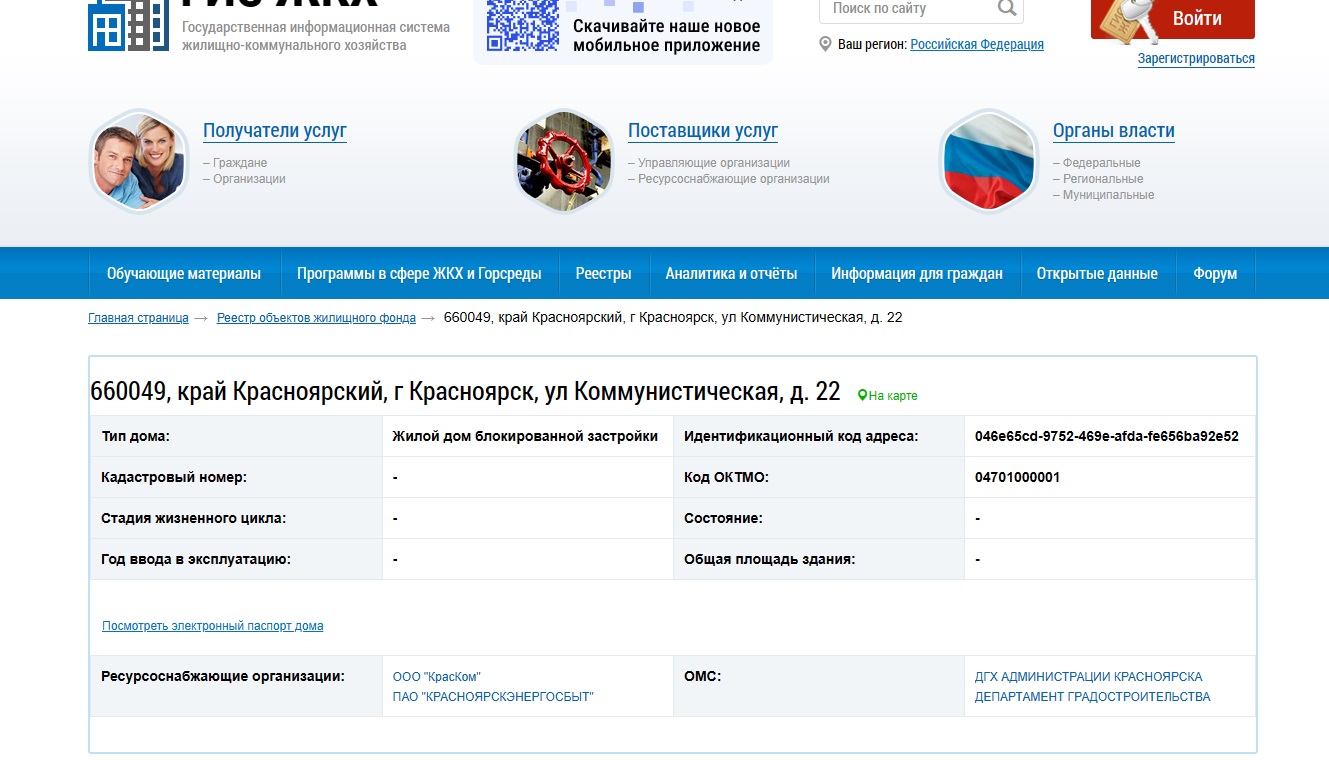Open ДЕПАРТАМЕНТ ГРАДОСТРОИТЕЛЬСТВА link
Viewport: 1329px width, 777px height.
(x=1093, y=697)
